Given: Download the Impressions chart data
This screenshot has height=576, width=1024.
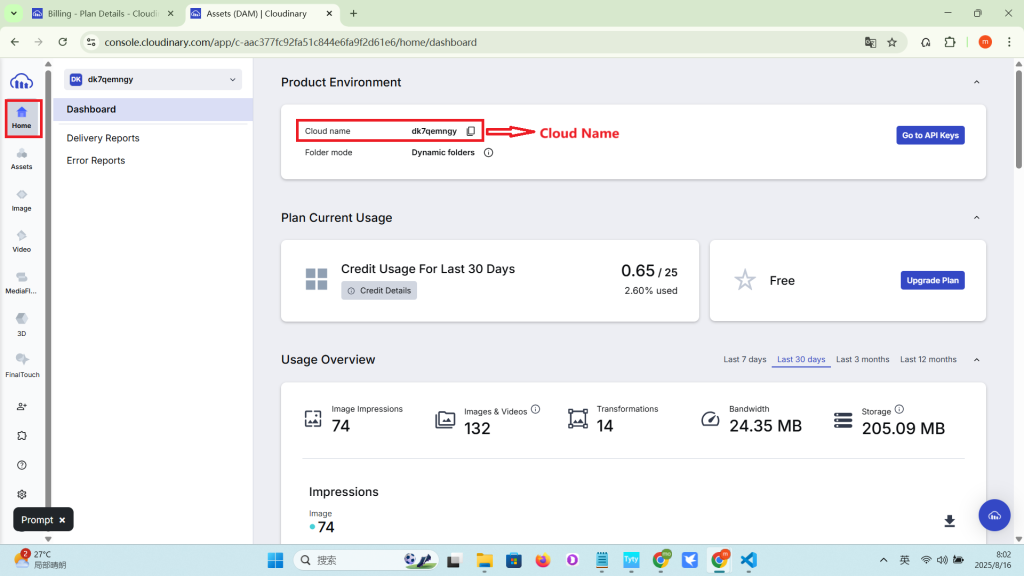Looking at the screenshot, I should tap(950, 520).
